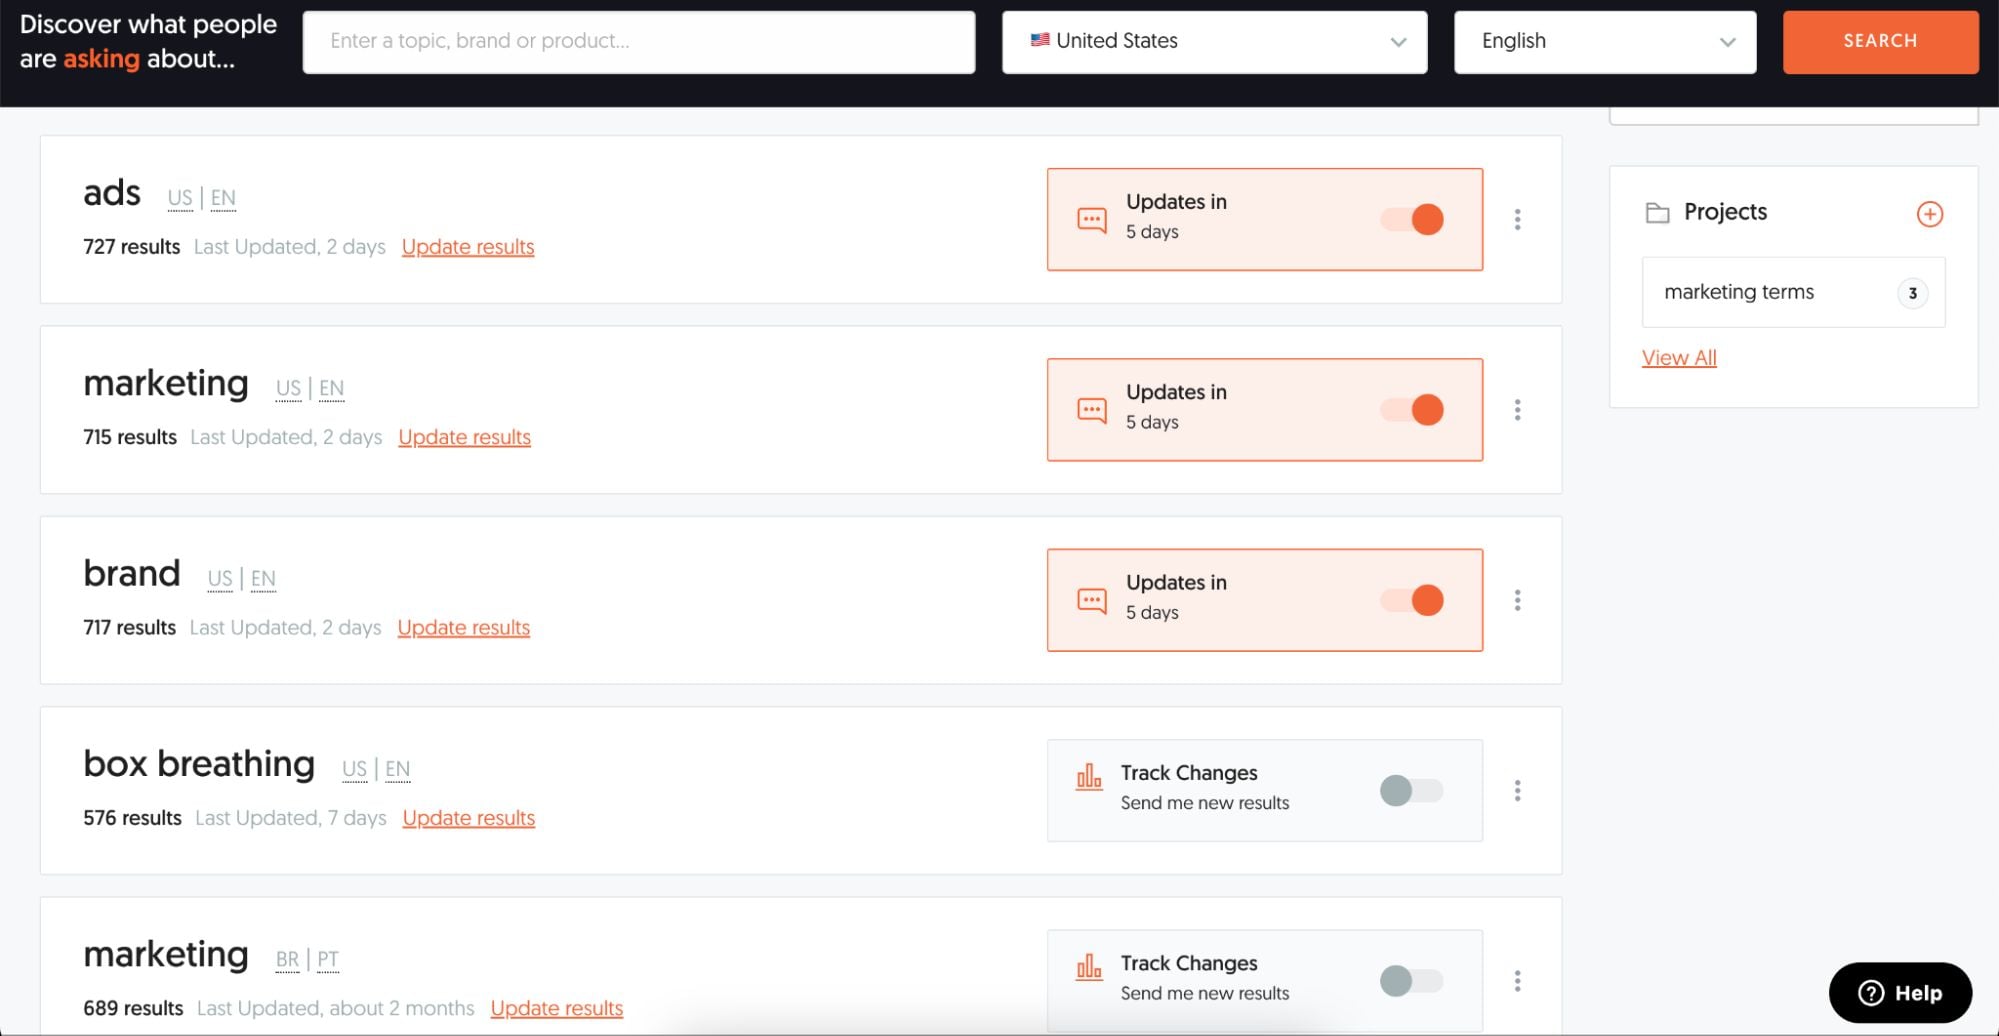
Task: Click chat bubble icon in ads alert box
Action: point(1091,220)
